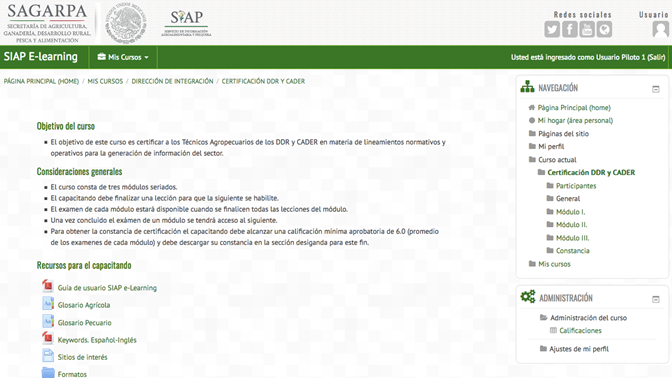Open Sitios de interés link
The height and width of the screenshot is (378, 672).
82,357
